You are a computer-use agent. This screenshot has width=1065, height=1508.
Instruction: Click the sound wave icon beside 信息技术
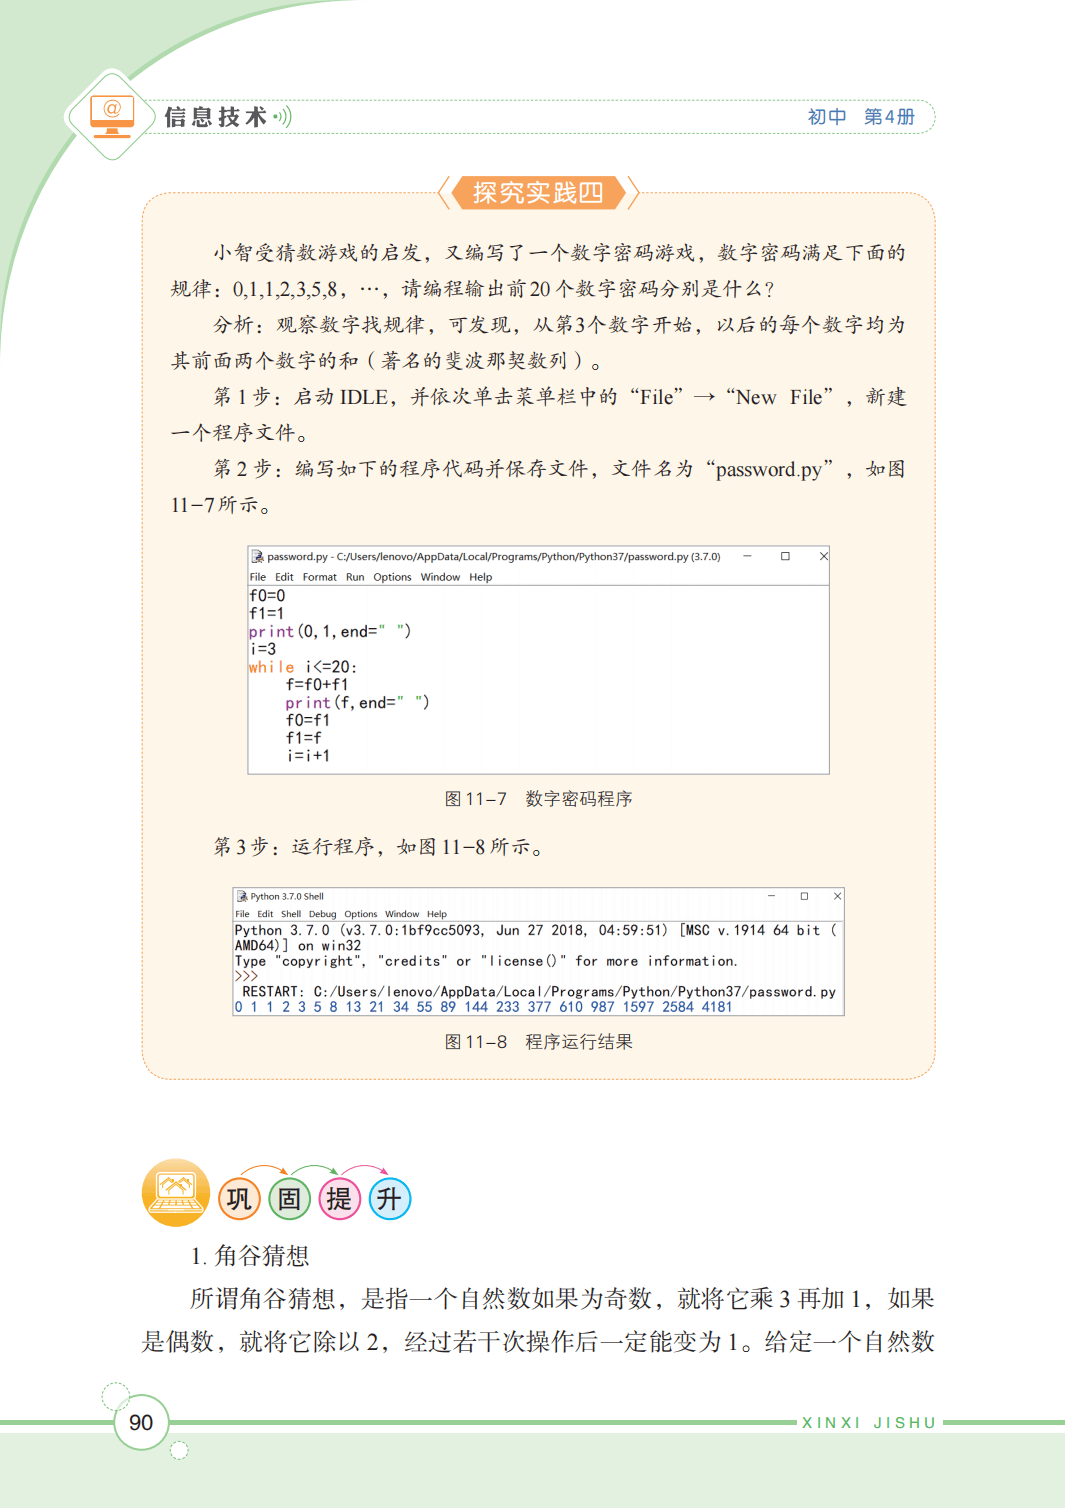coord(283,117)
